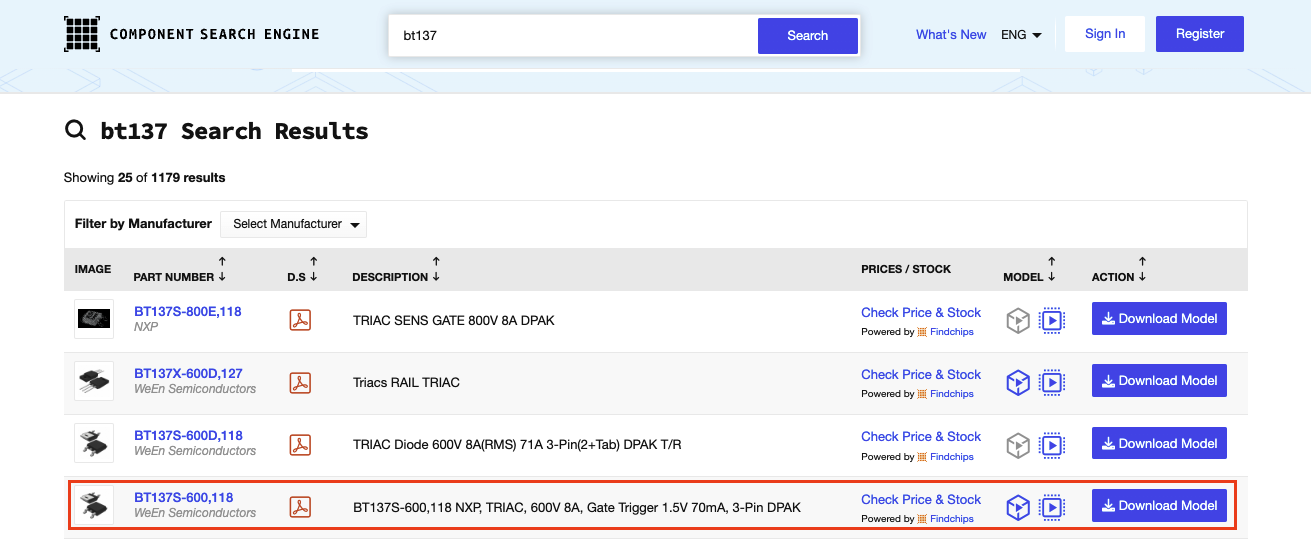The height and width of the screenshot is (544, 1311).
Task: Click footprint preview icon for BT137S-600,118
Action: pyautogui.click(x=1052, y=507)
